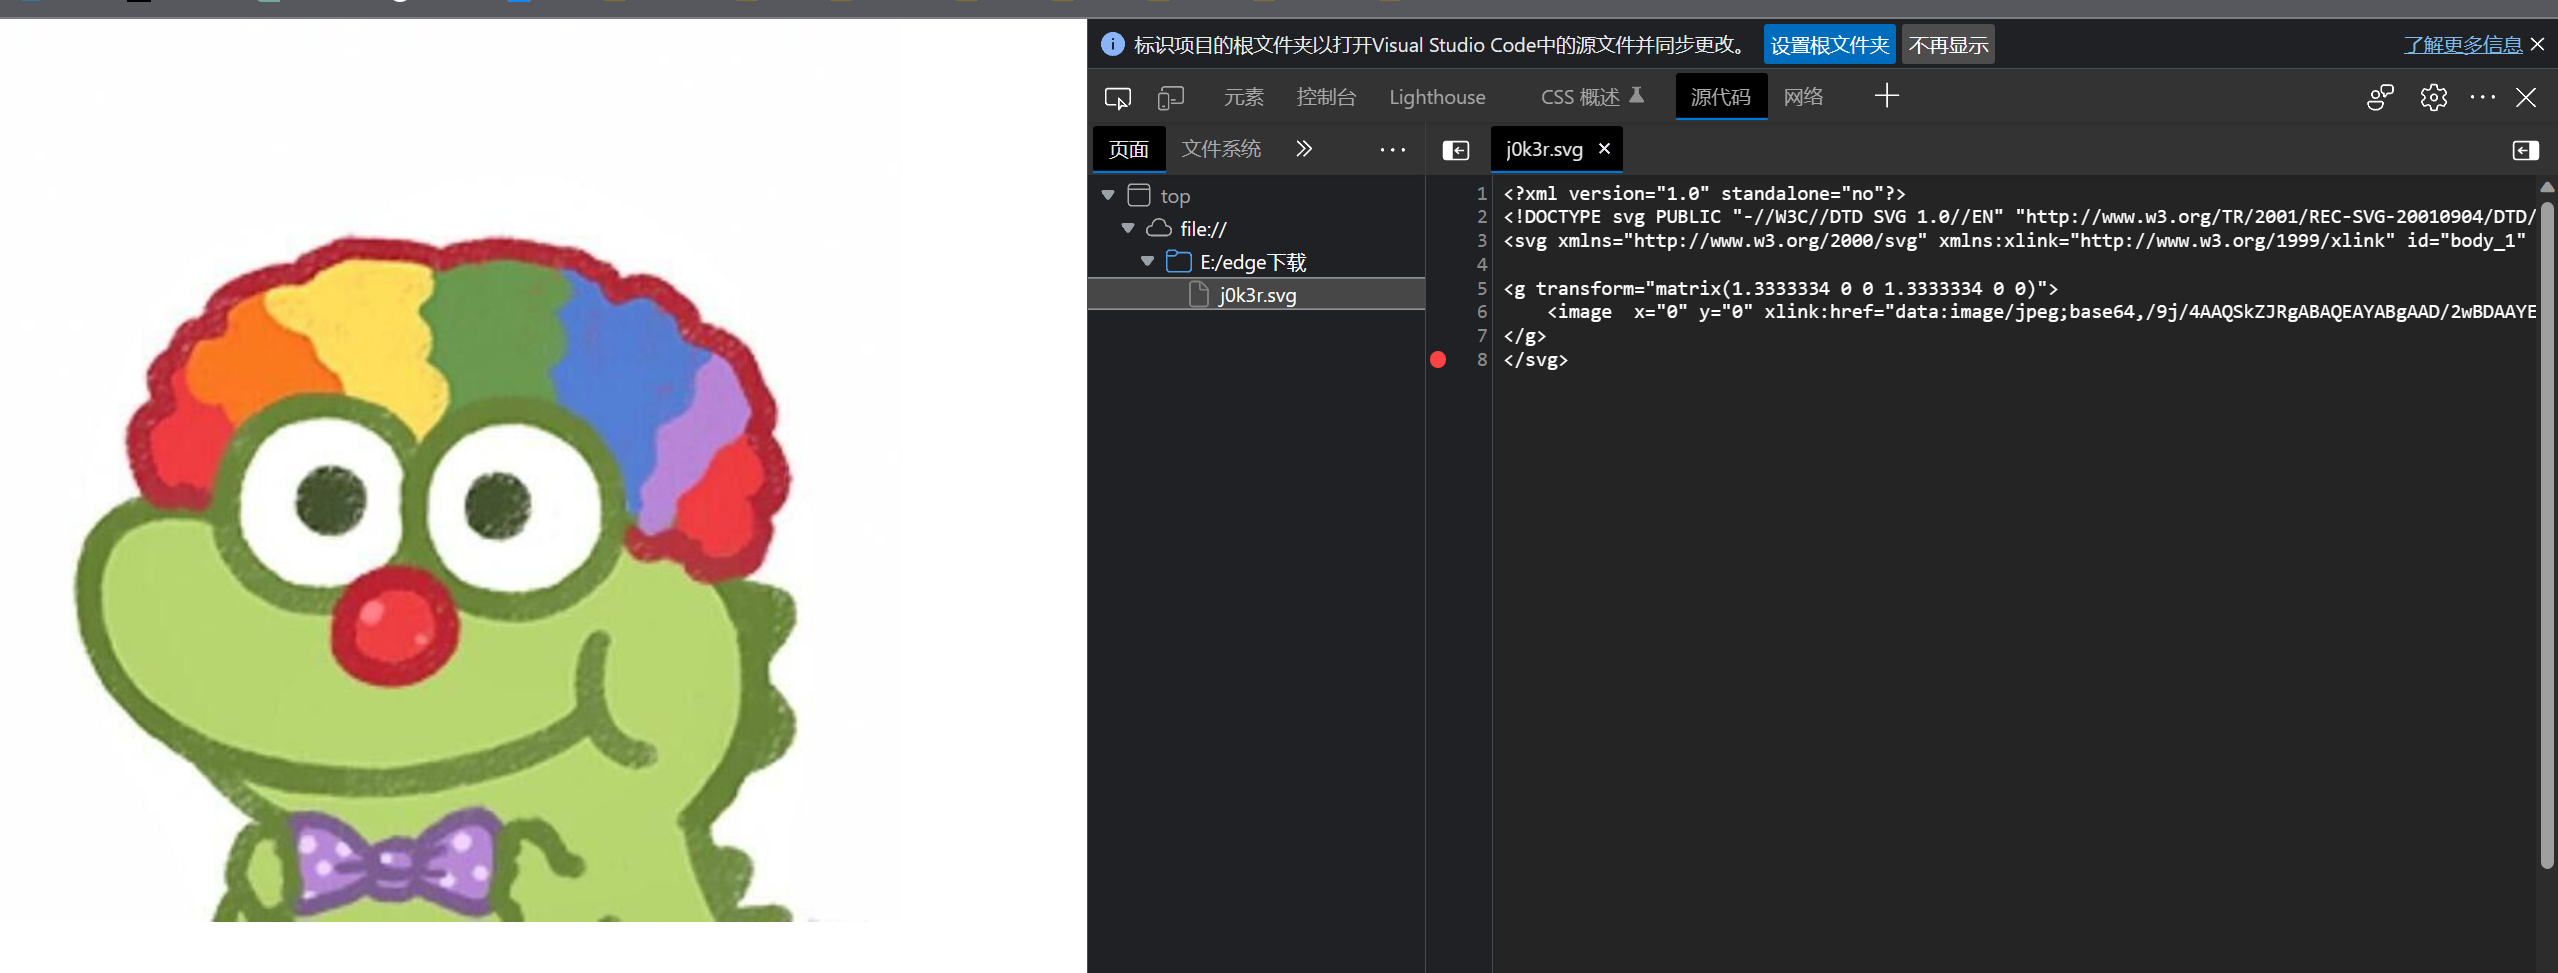Click the experiment flask icon on CSS 概述
The width and height of the screenshot is (2558, 973).
tap(1636, 95)
